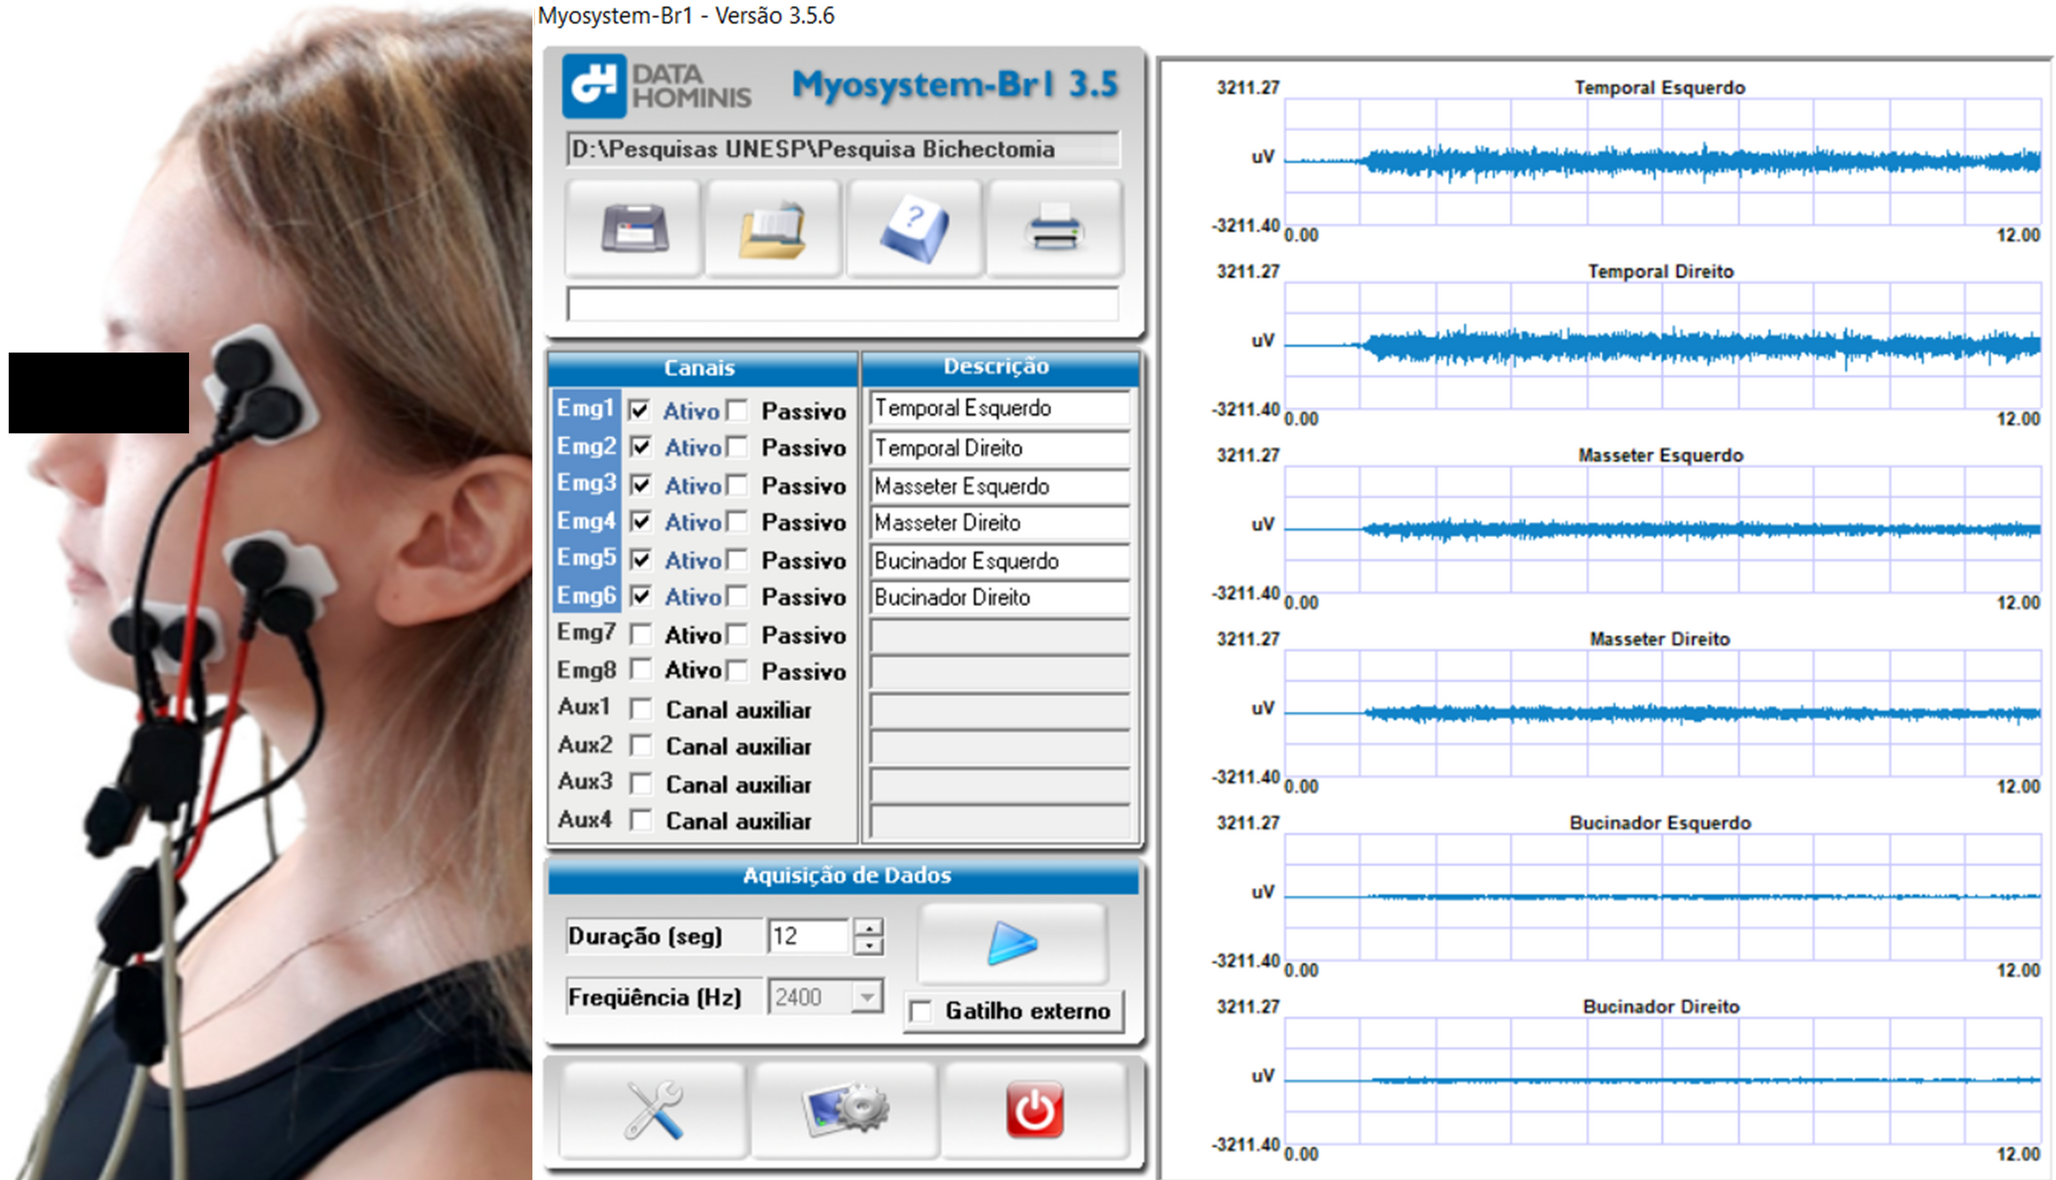Uncheck Ativo for Emg6
This screenshot has width=2056, height=1180.
coord(640,596)
